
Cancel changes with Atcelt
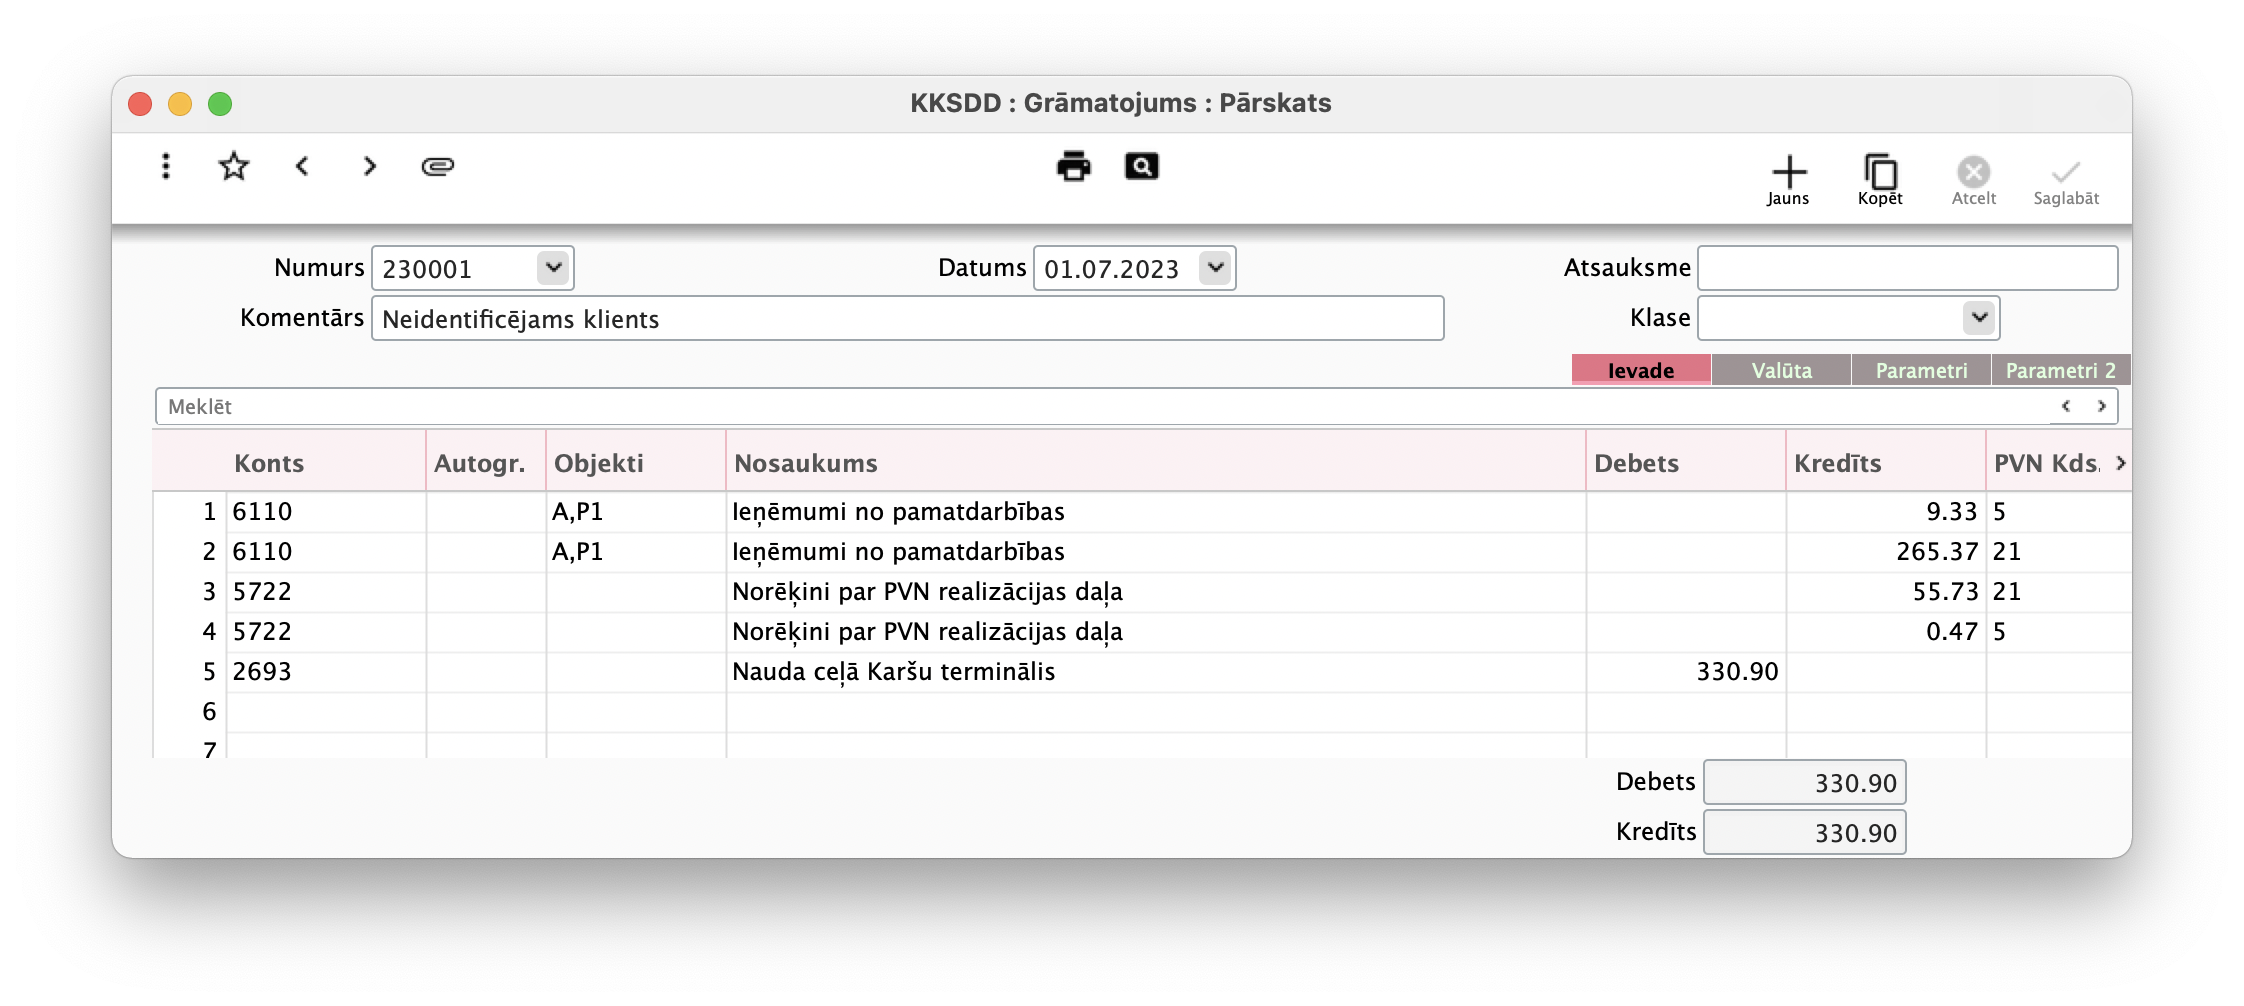click(1974, 181)
